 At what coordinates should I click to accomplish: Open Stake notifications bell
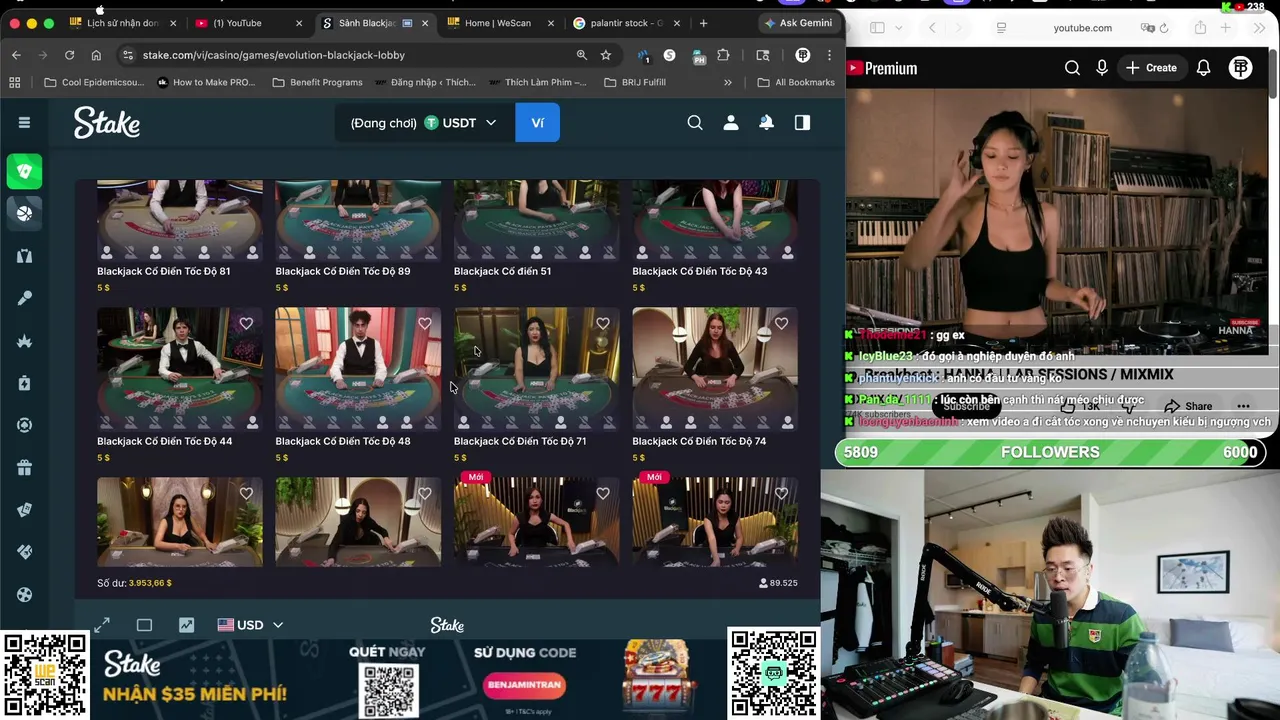tap(766, 122)
